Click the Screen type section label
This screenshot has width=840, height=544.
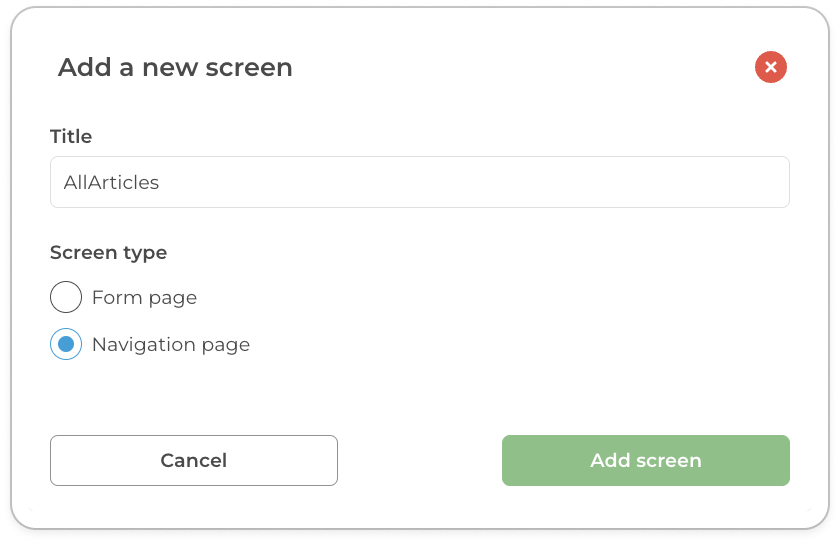click(x=108, y=253)
